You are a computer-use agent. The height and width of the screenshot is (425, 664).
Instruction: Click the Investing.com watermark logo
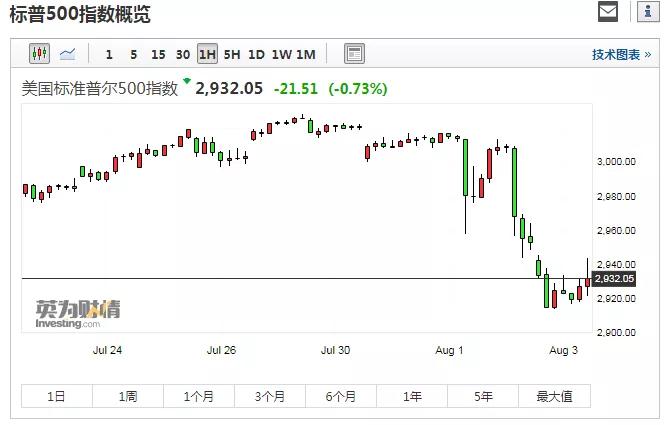pyautogui.click(x=77, y=313)
